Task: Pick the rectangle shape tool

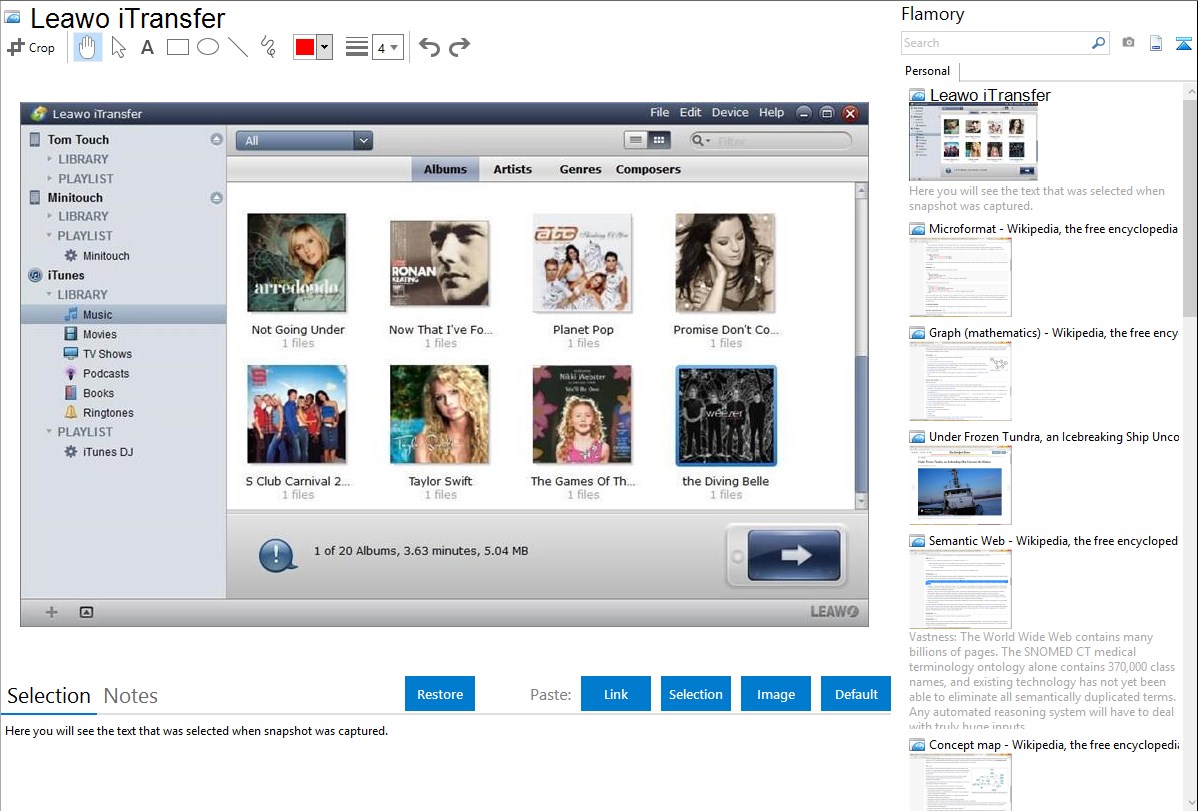Action: tap(178, 47)
